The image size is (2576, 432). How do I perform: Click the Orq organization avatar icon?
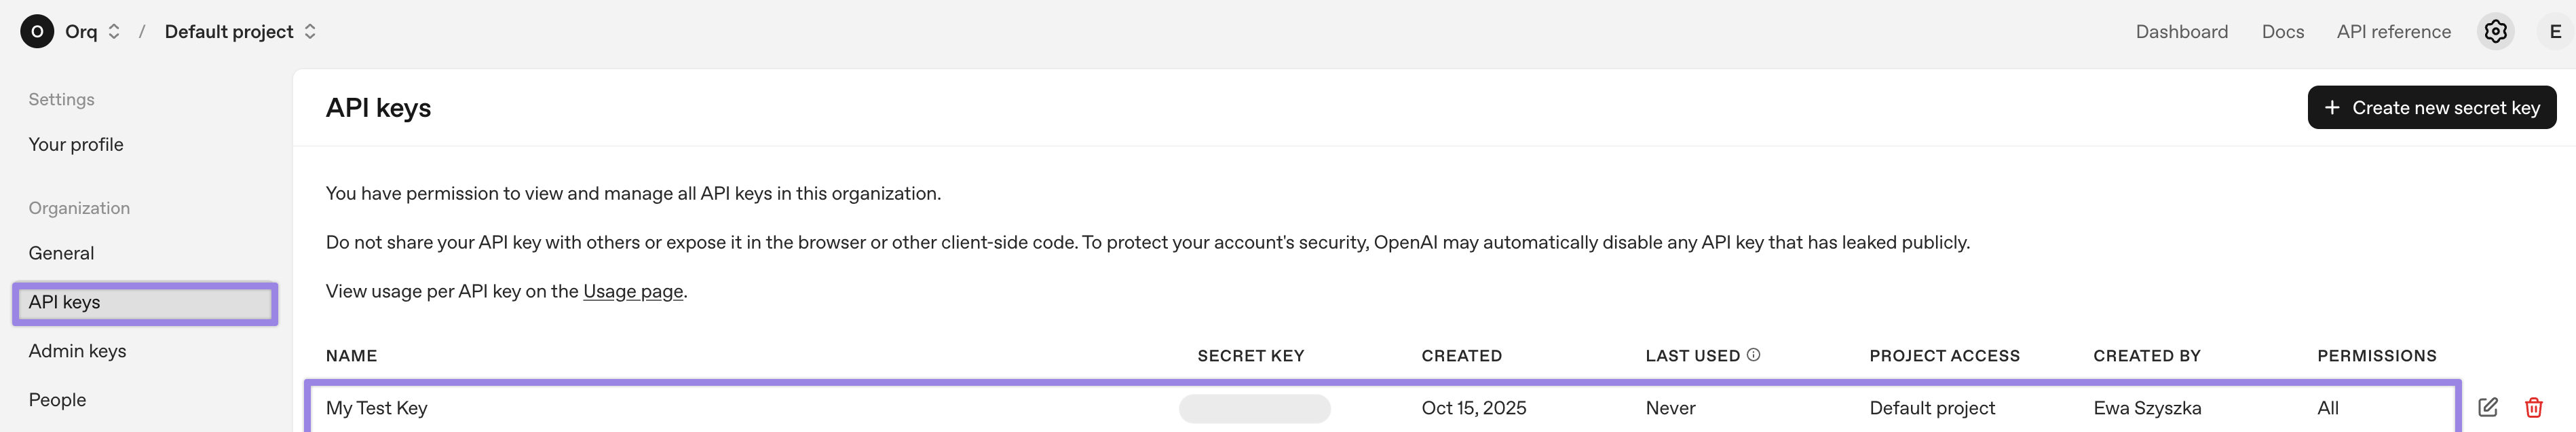[x=37, y=32]
